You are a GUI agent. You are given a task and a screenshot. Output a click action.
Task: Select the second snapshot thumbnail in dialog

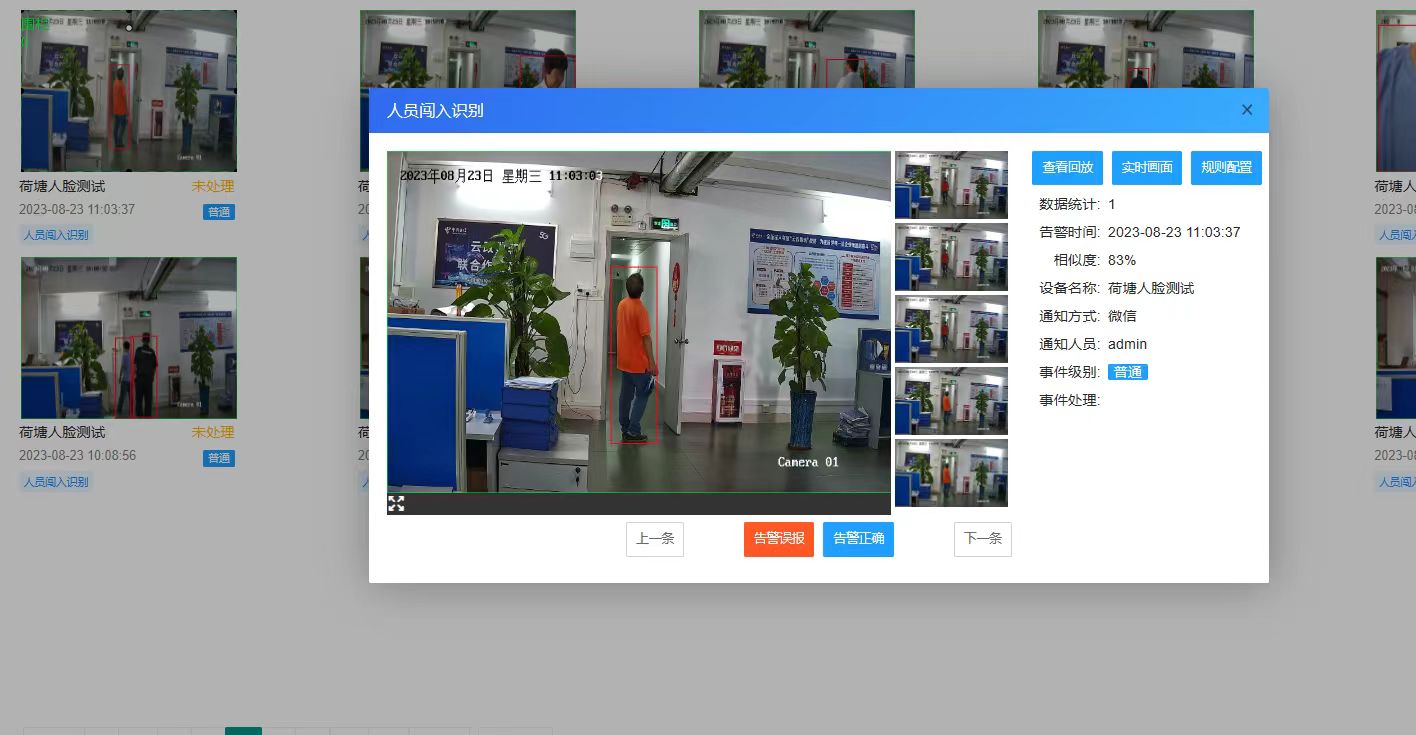tap(951, 257)
